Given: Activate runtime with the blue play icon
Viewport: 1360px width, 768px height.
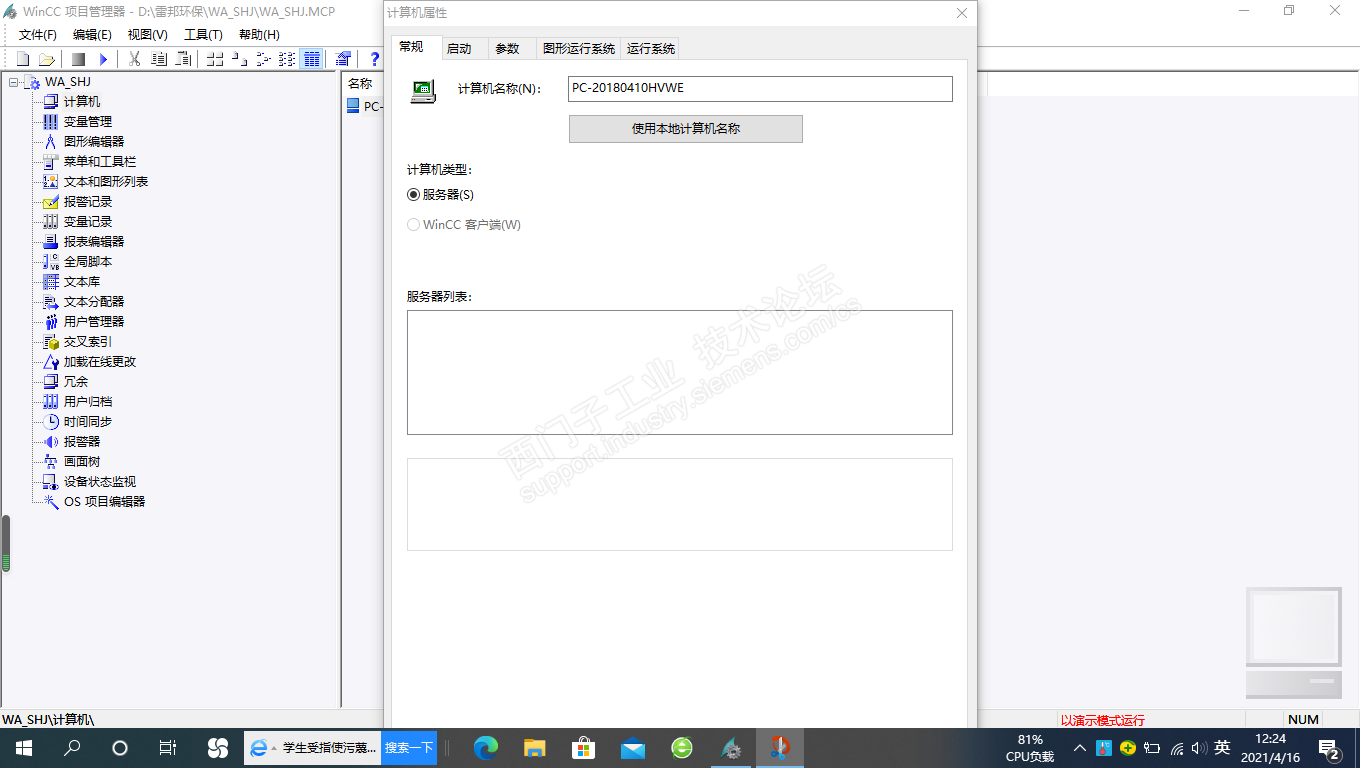Looking at the screenshot, I should pos(102,59).
